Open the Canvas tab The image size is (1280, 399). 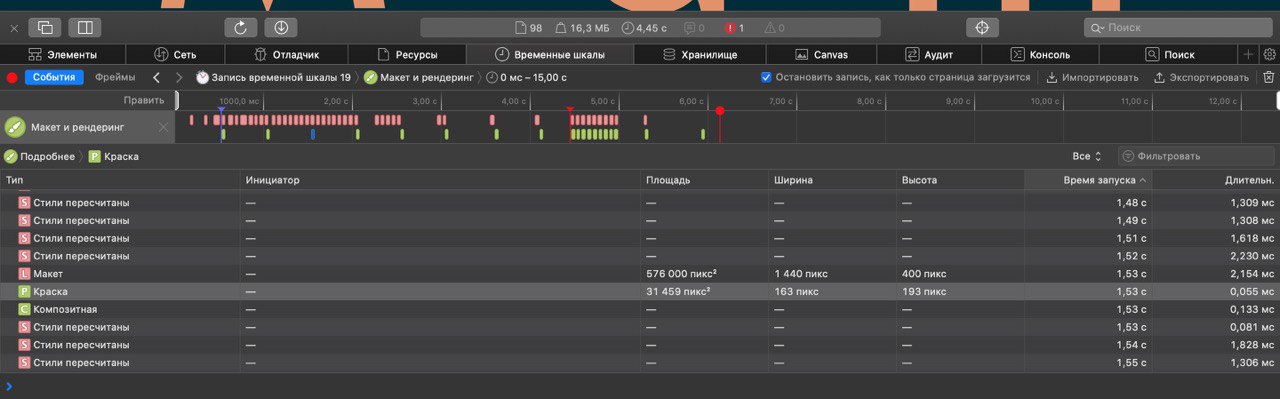(x=821, y=54)
